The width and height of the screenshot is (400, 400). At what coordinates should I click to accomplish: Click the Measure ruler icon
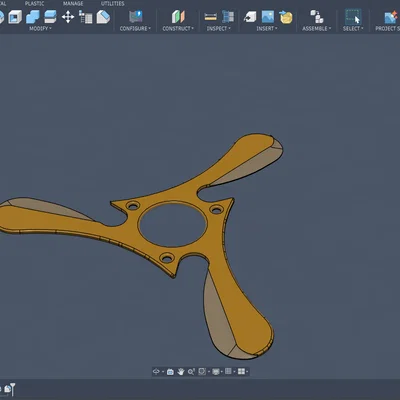click(x=211, y=17)
